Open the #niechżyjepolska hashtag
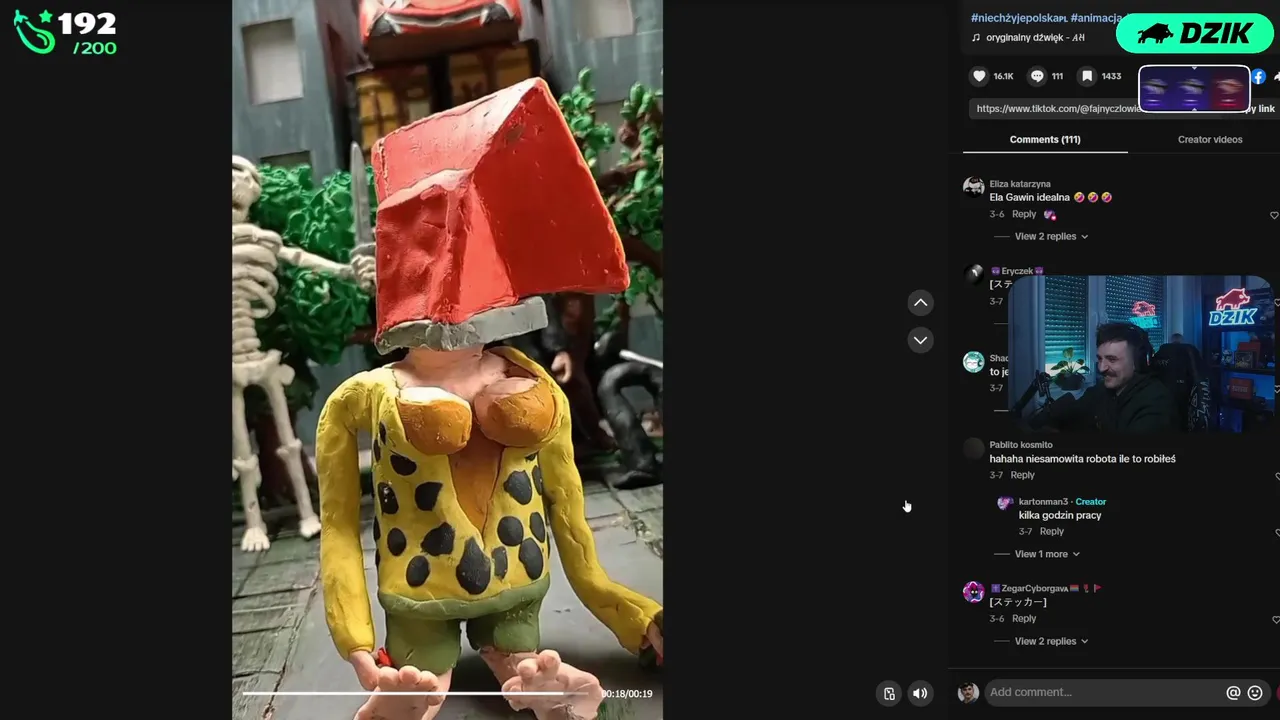 [x=1018, y=18]
